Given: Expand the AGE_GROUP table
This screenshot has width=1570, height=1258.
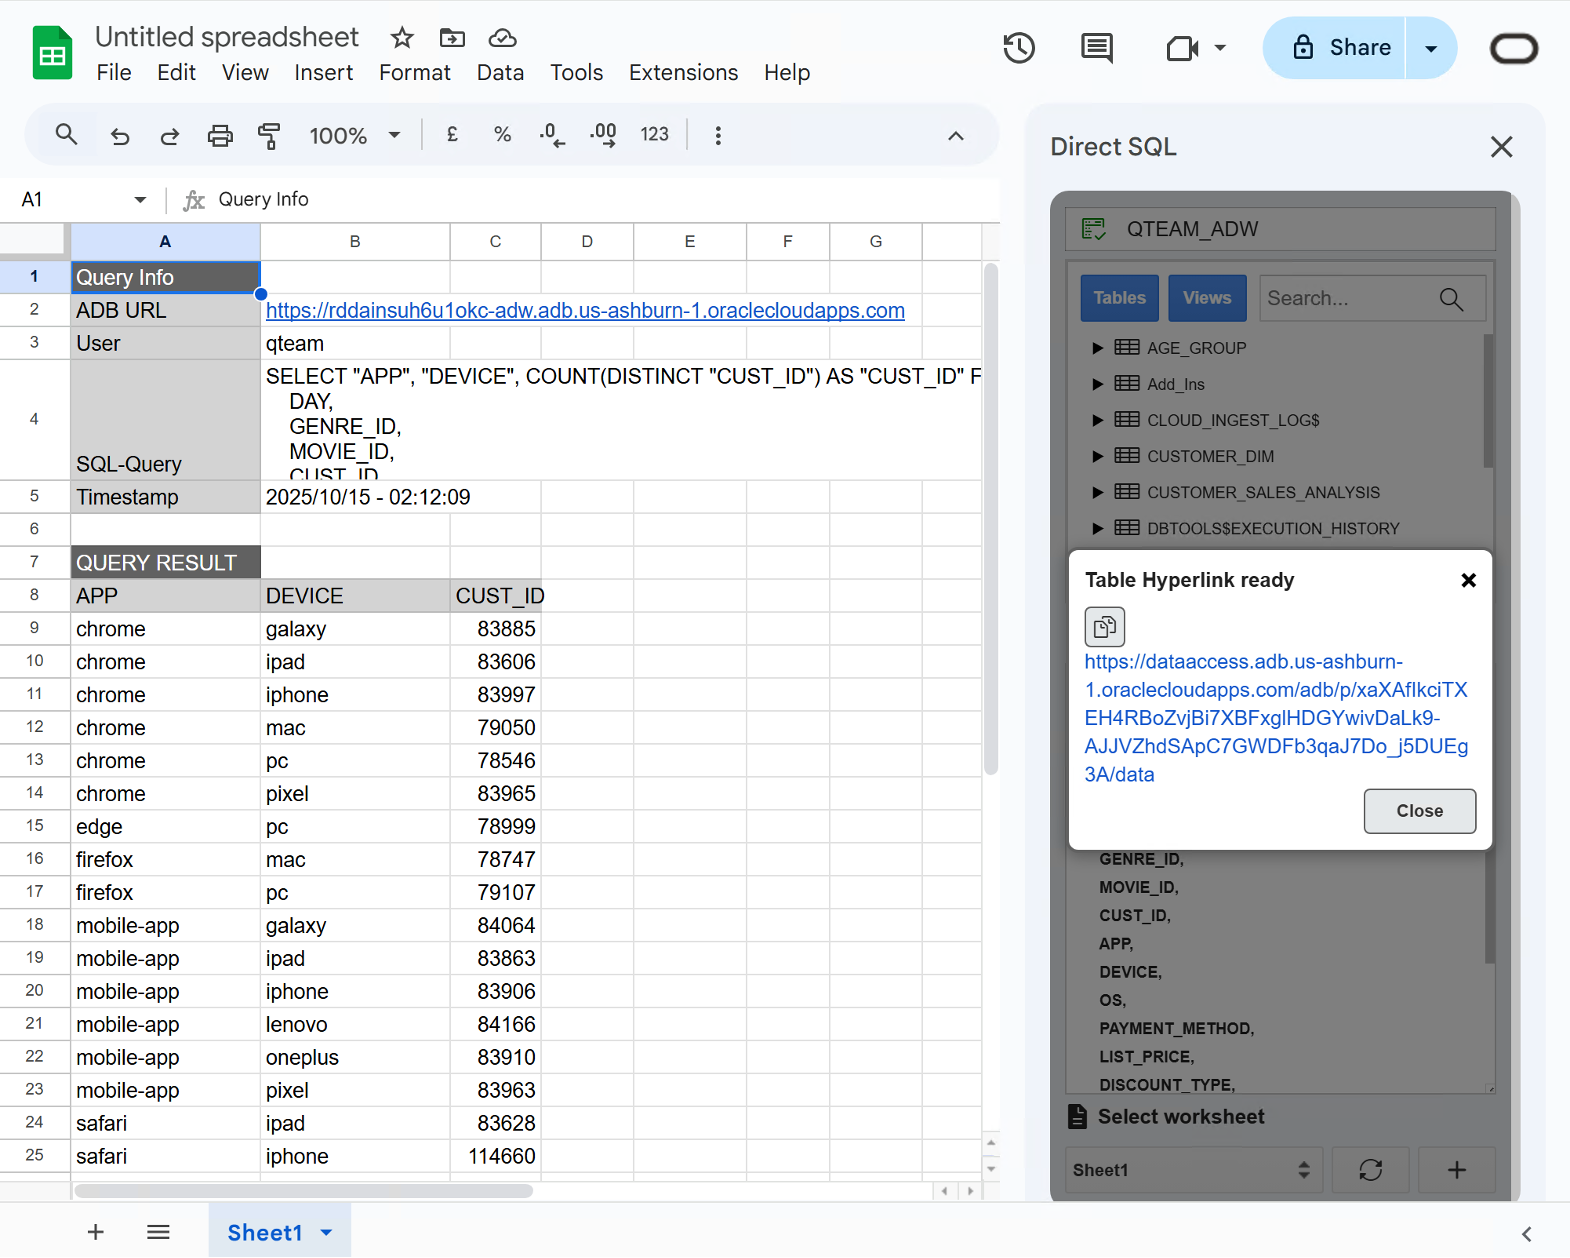Looking at the screenshot, I should click(1097, 348).
